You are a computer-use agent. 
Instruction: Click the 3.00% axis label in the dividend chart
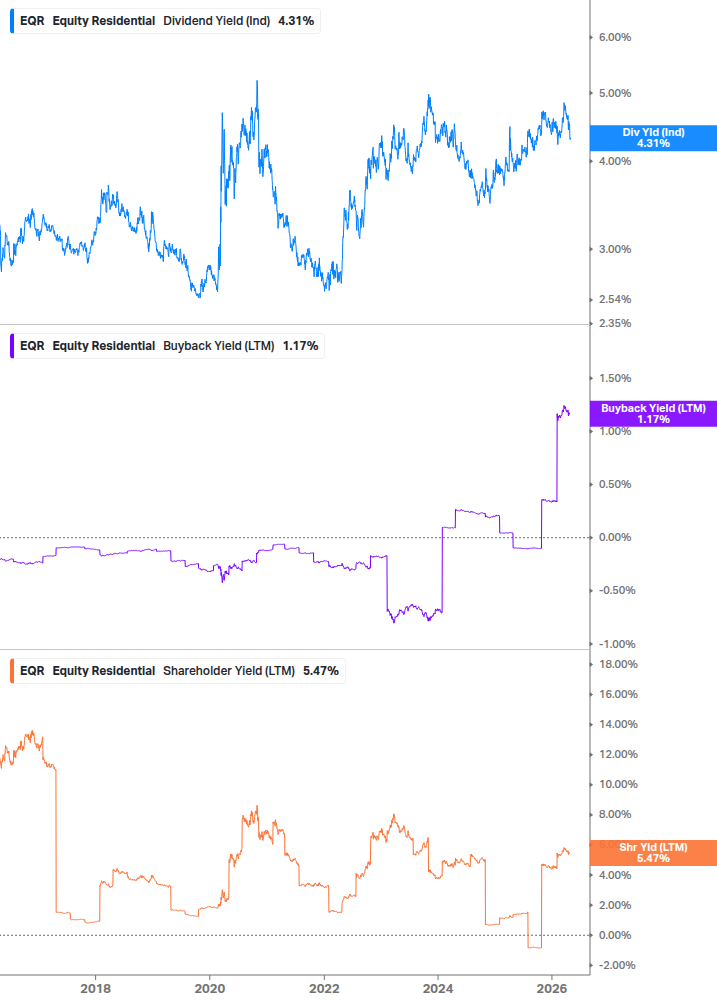tap(615, 249)
